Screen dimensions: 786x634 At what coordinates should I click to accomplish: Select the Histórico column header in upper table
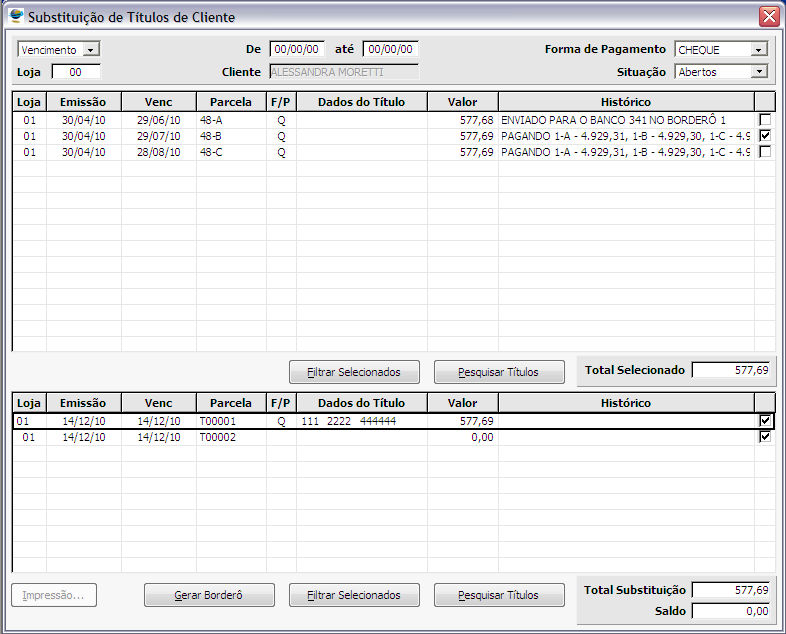[626, 102]
